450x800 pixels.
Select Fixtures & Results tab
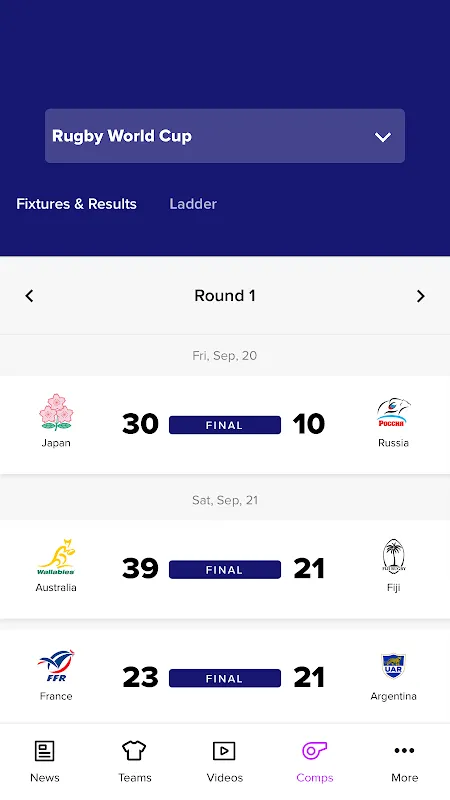tap(77, 204)
